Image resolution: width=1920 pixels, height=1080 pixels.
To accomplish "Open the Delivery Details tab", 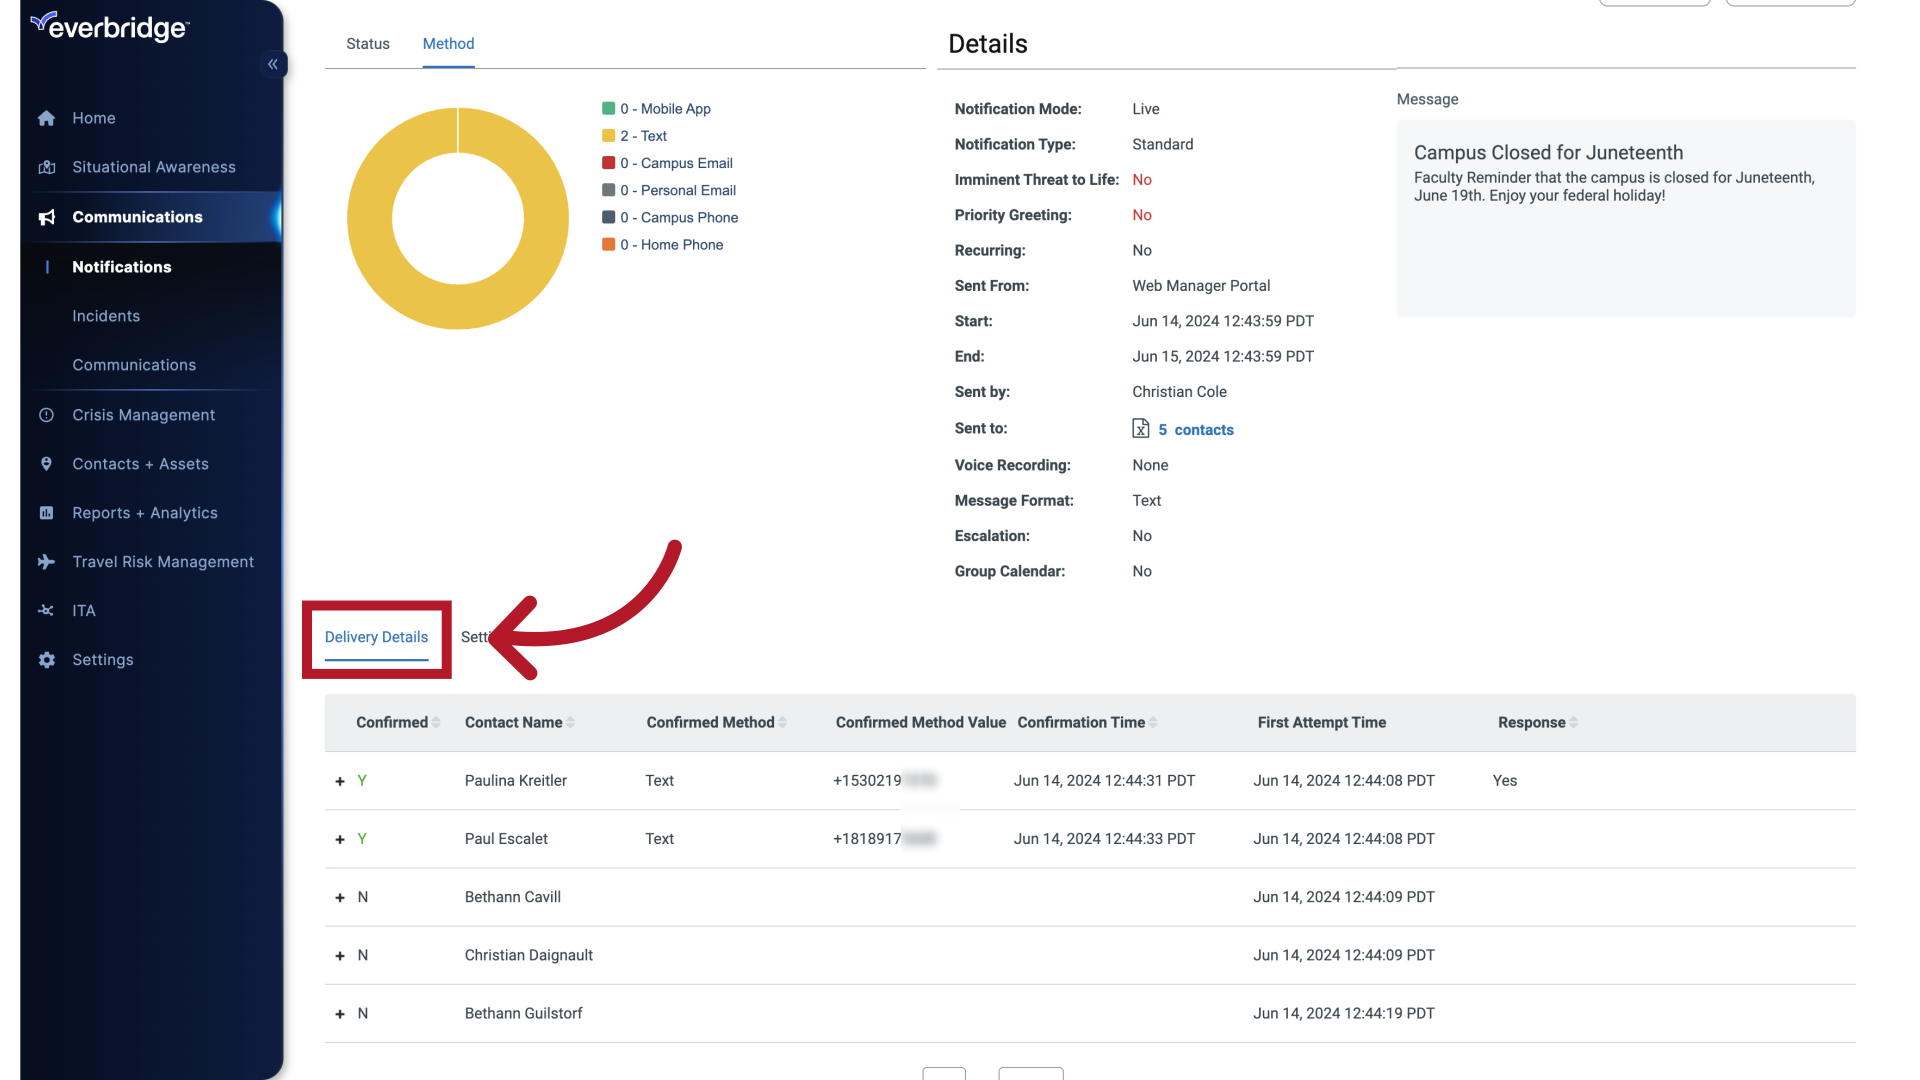I will [x=376, y=637].
